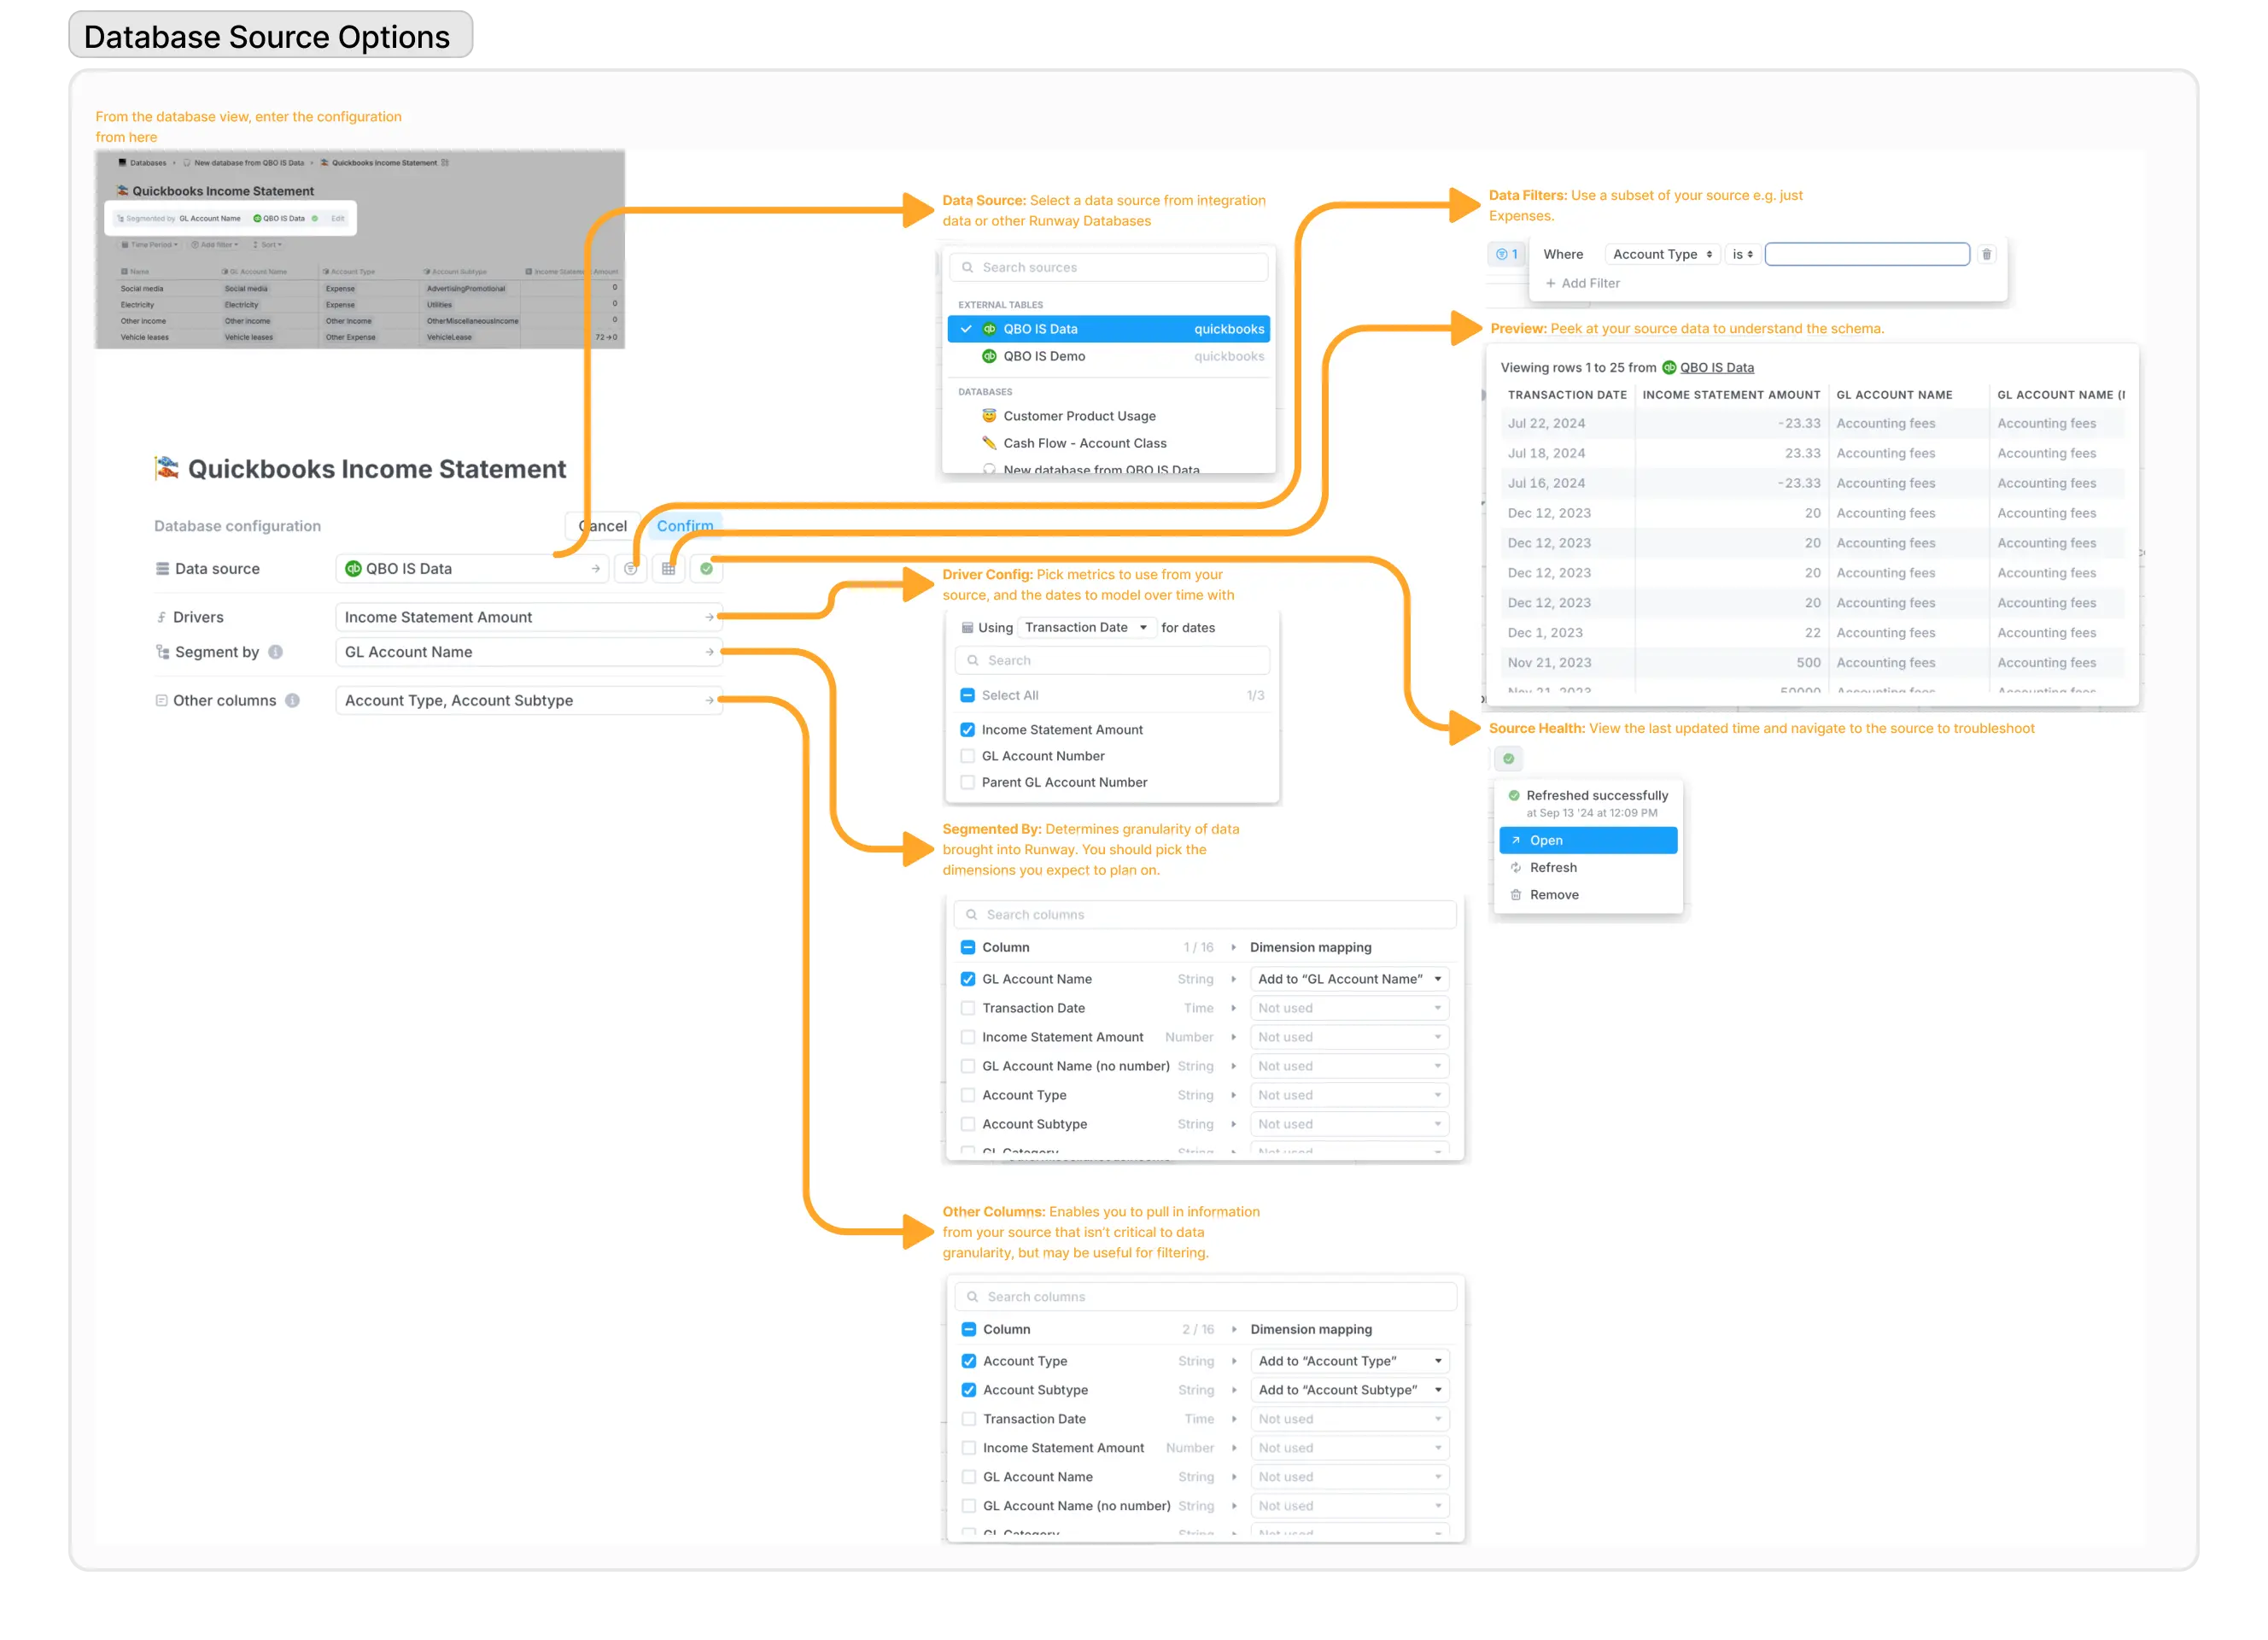Choose Remove in source health menu
This screenshot has height=1640, width=2268.
tap(1588, 895)
